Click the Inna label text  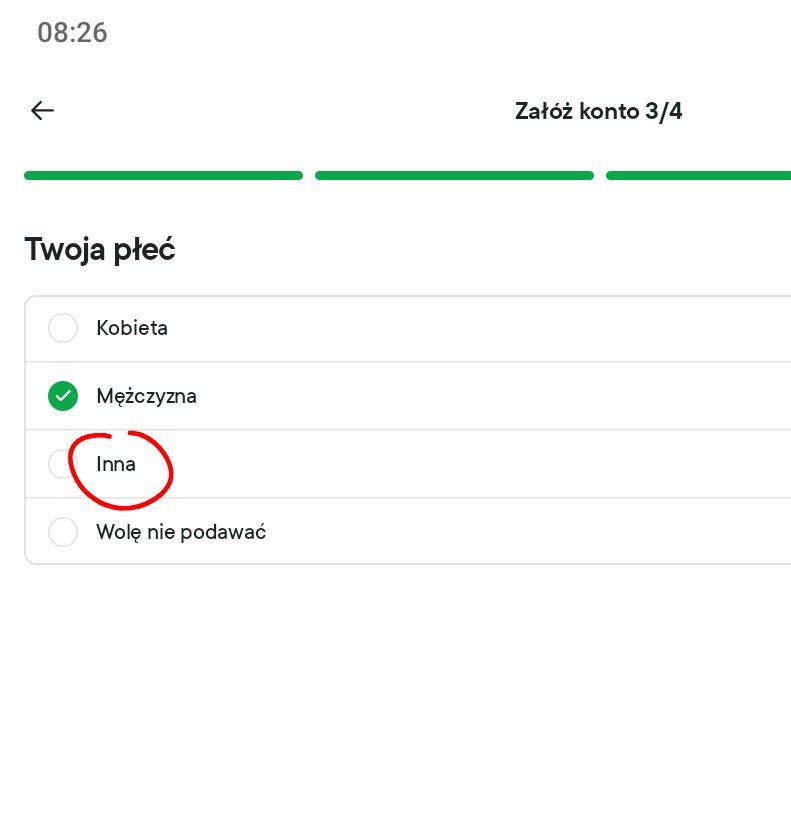116,464
